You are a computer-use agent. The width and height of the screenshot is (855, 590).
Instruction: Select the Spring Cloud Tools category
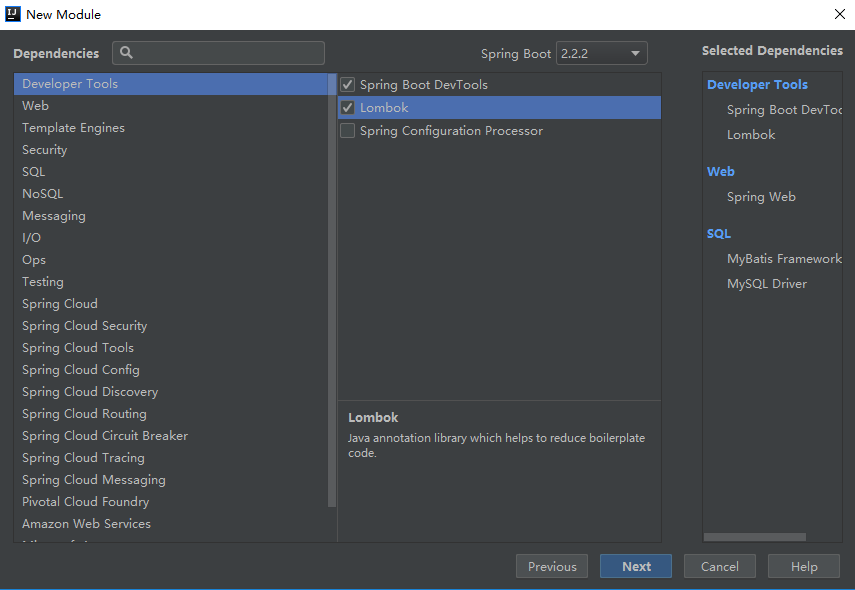point(171,348)
